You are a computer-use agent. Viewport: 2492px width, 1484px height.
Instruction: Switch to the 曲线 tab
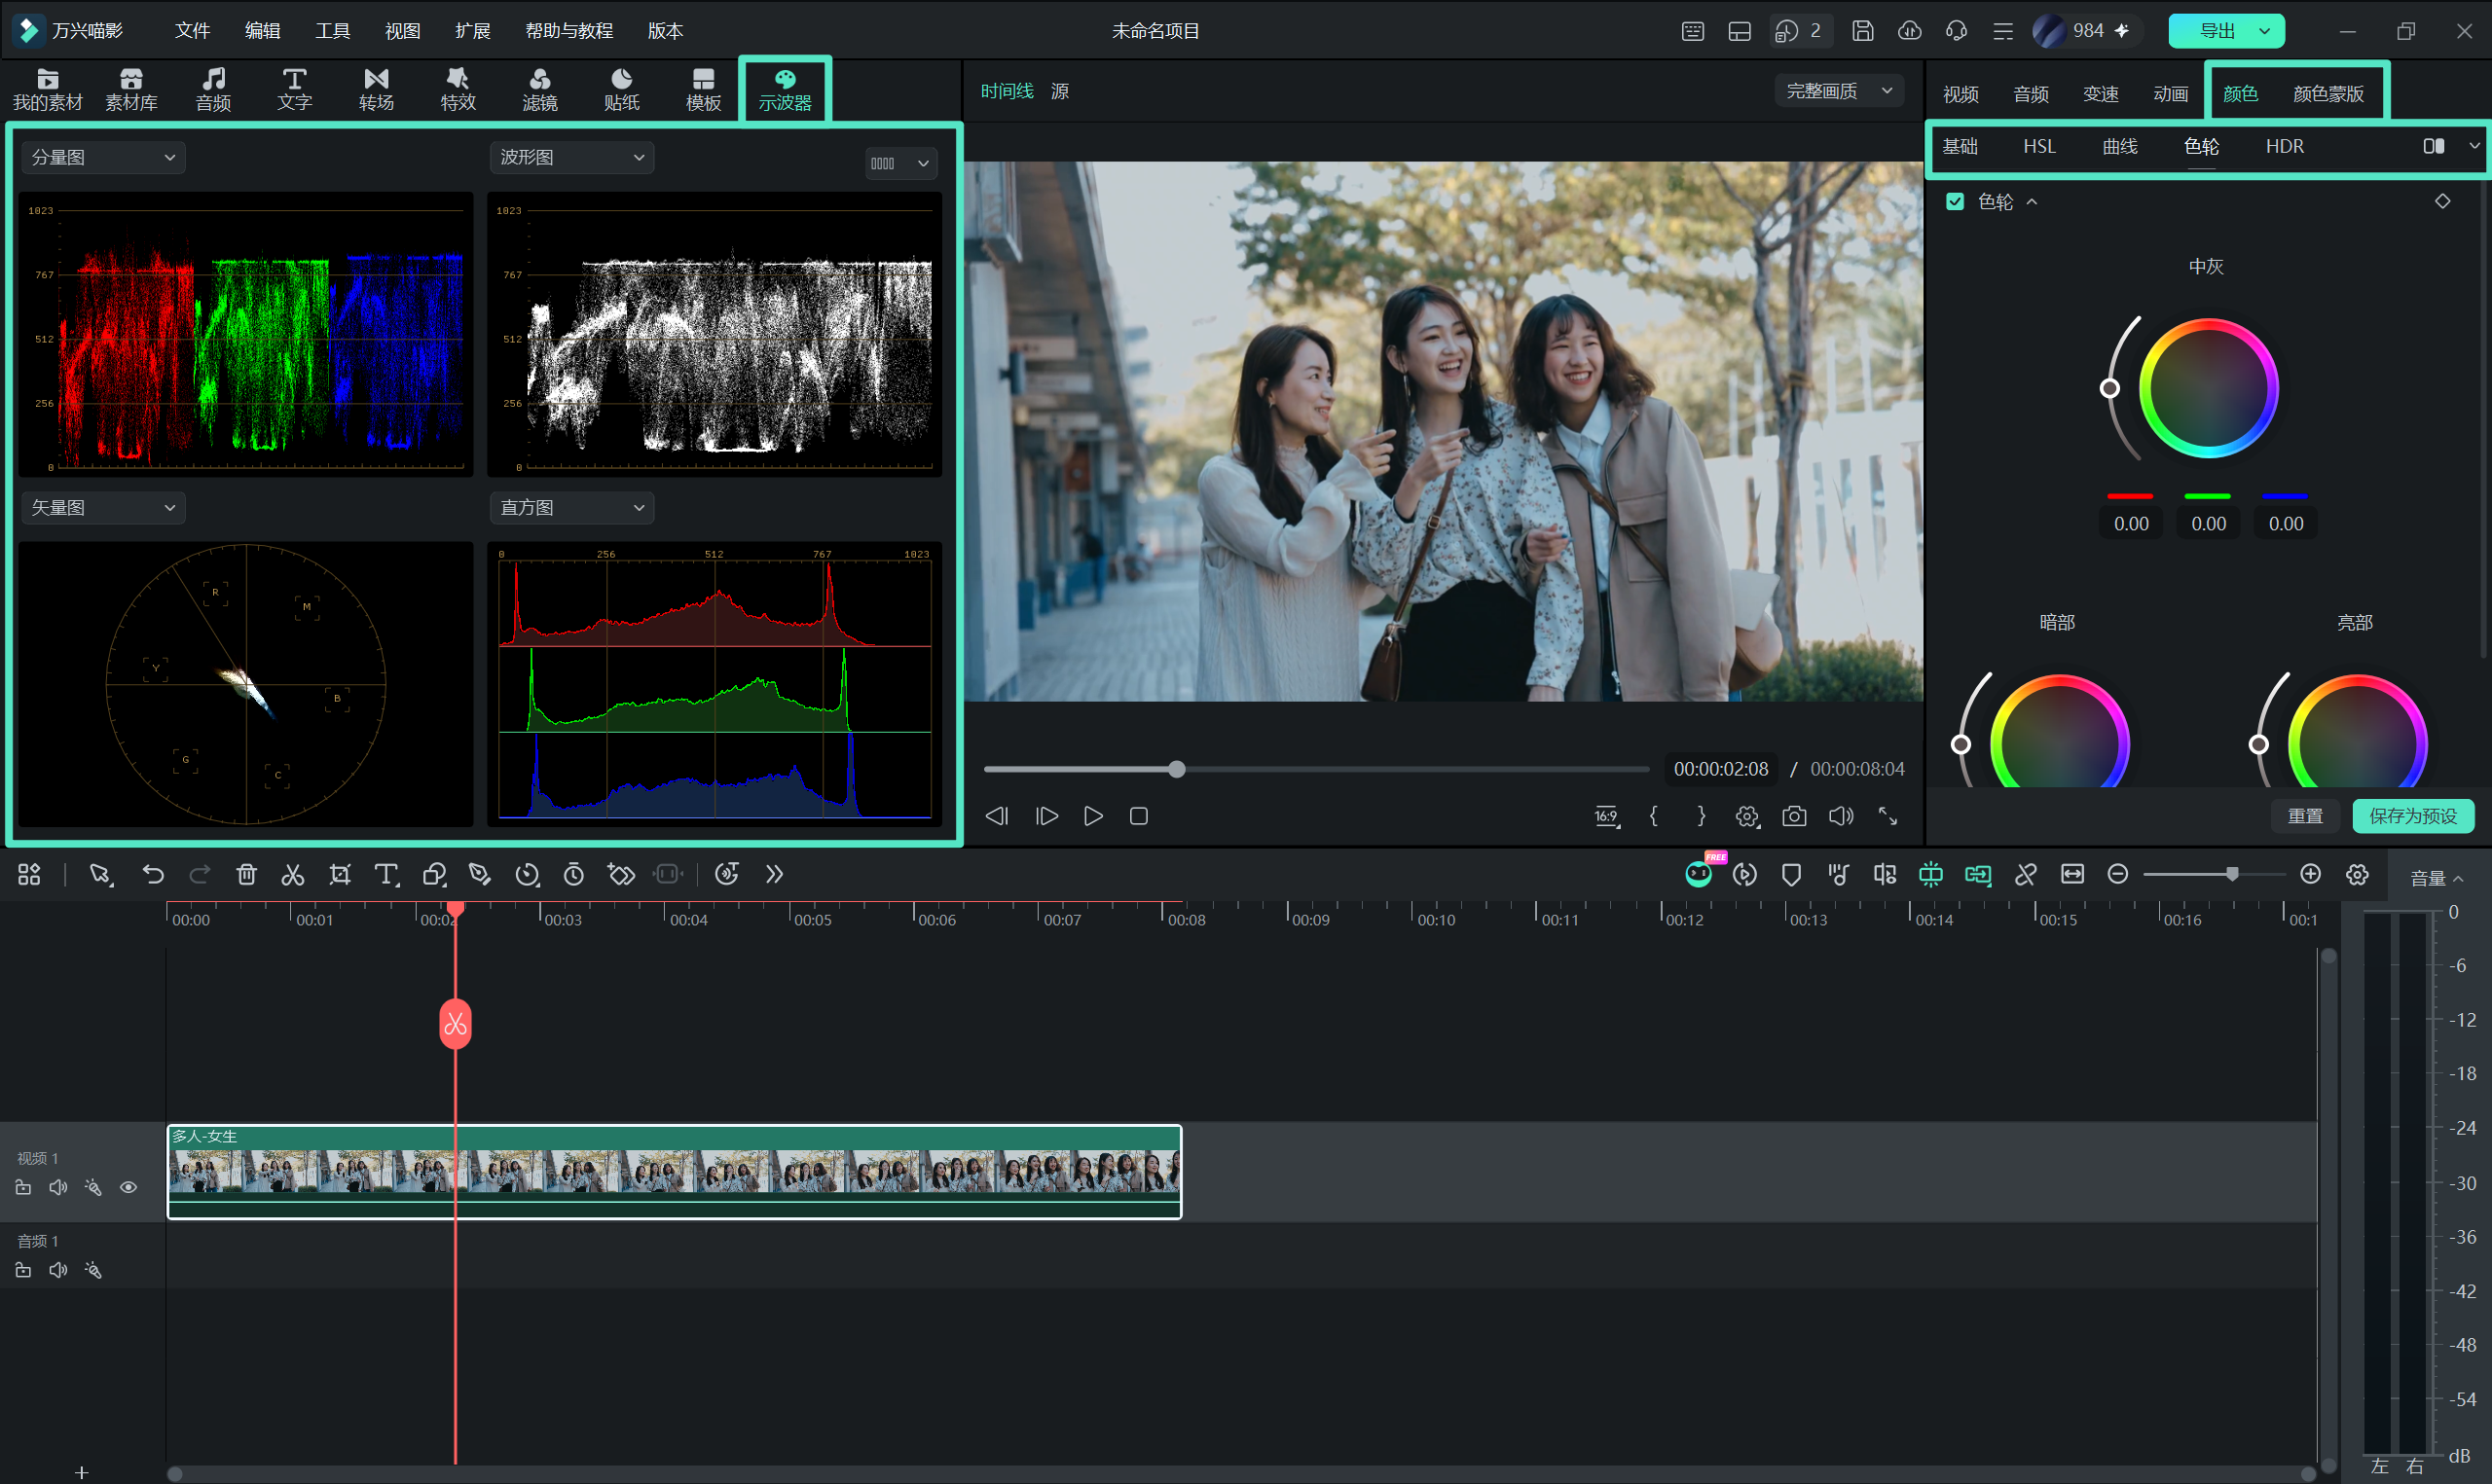2119,147
